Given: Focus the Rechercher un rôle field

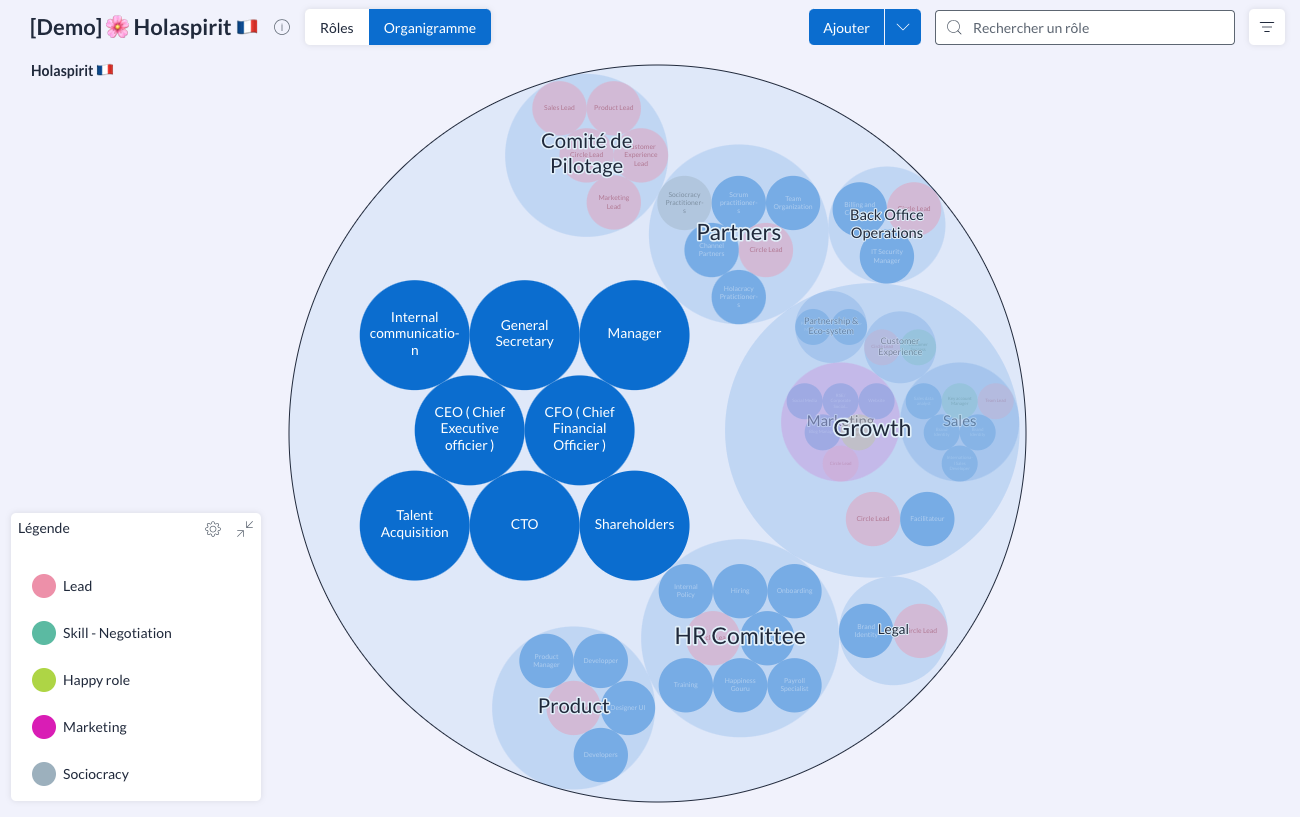Looking at the screenshot, I should (x=1085, y=27).
